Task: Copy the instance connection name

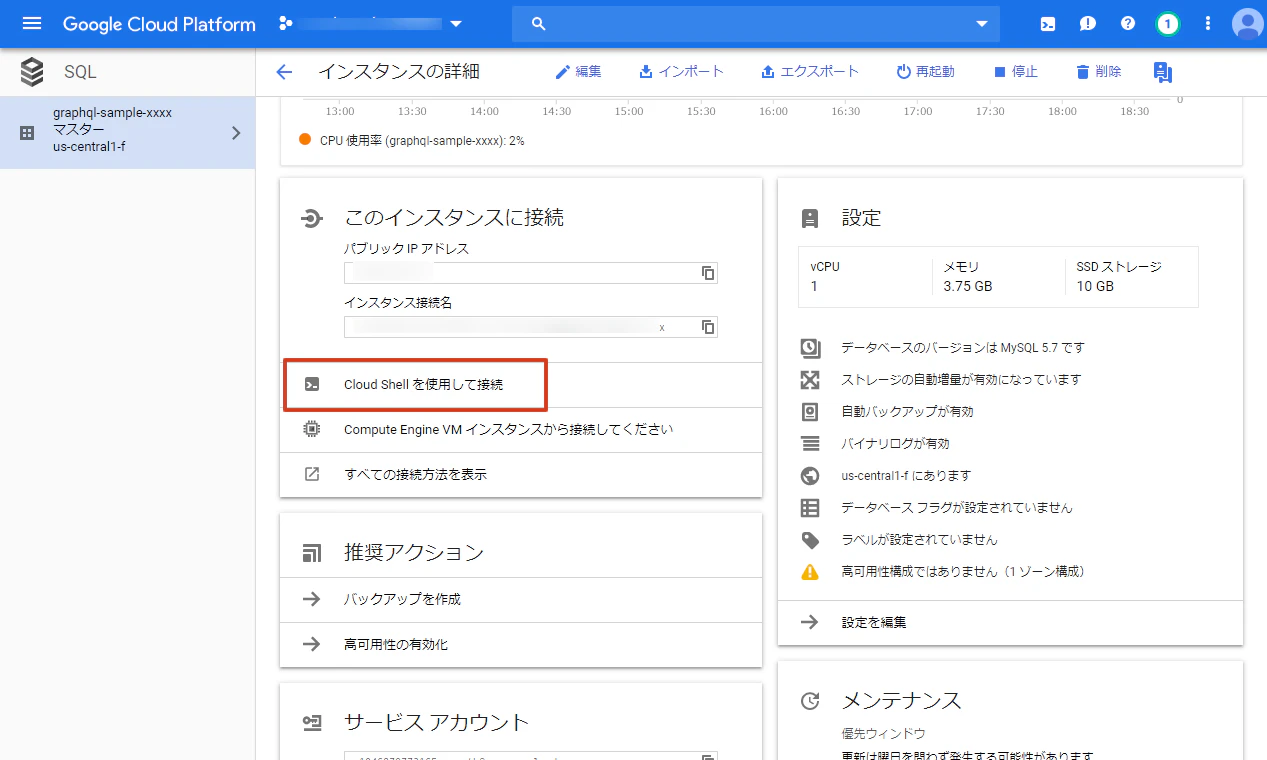Action: click(x=708, y=327)
